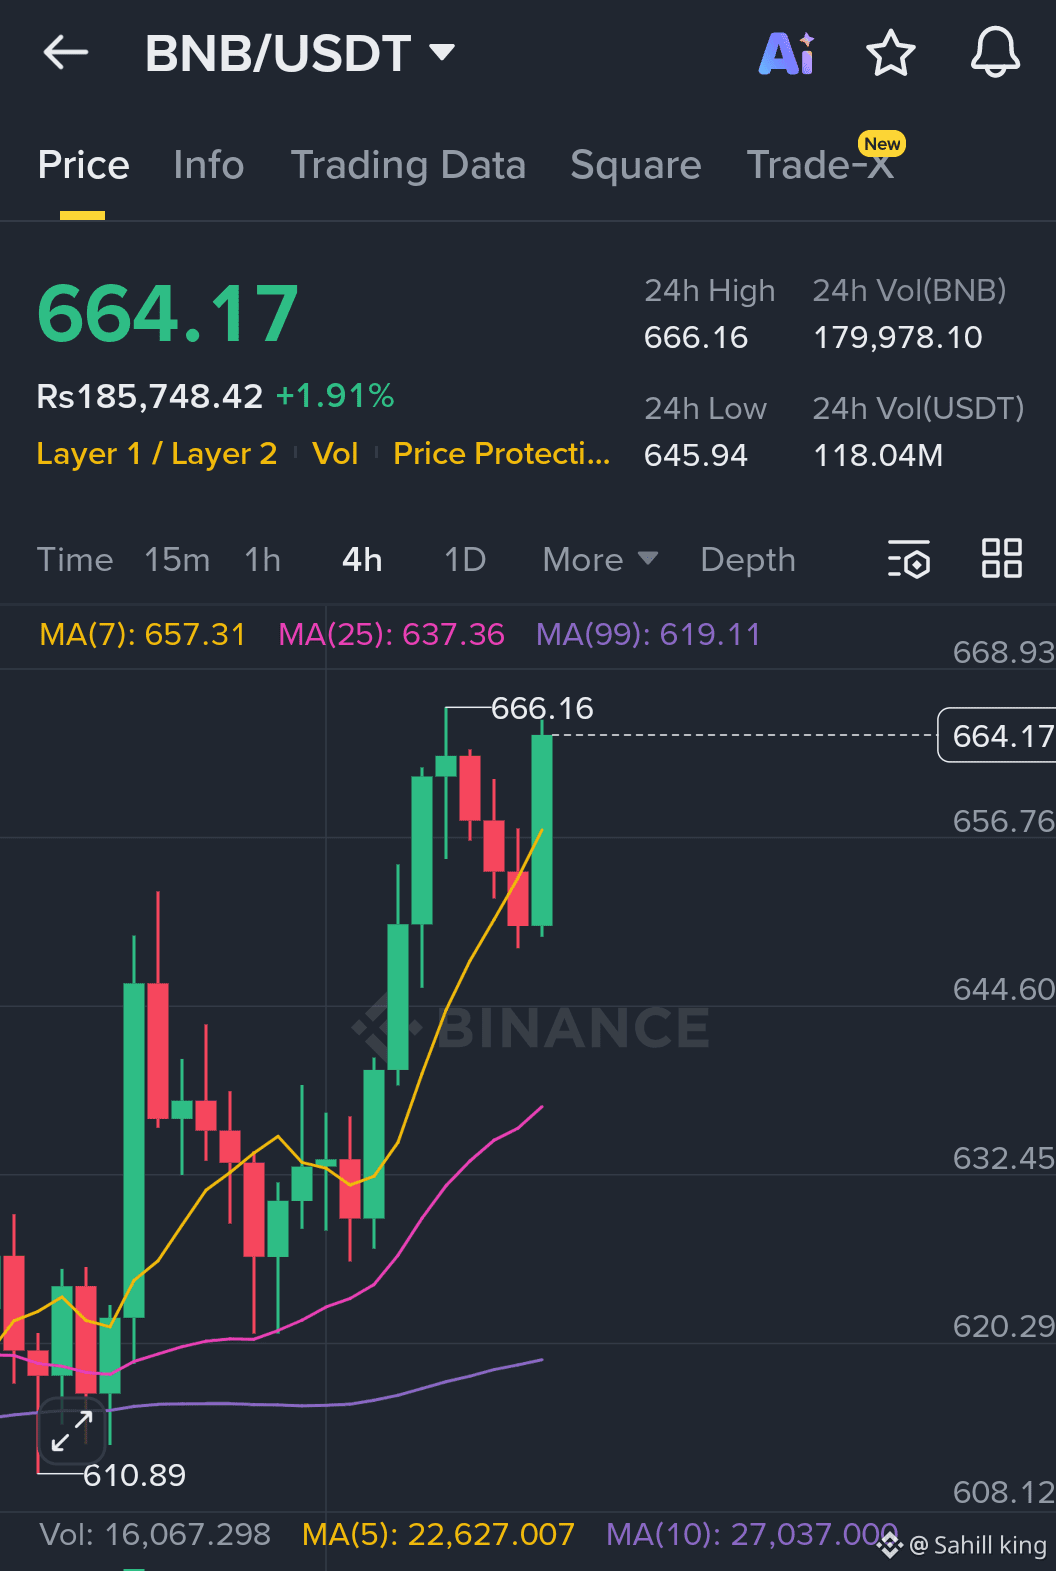Open the Price Protection tag
This screenshot has height=1571, width=1056.
[501, 454]
